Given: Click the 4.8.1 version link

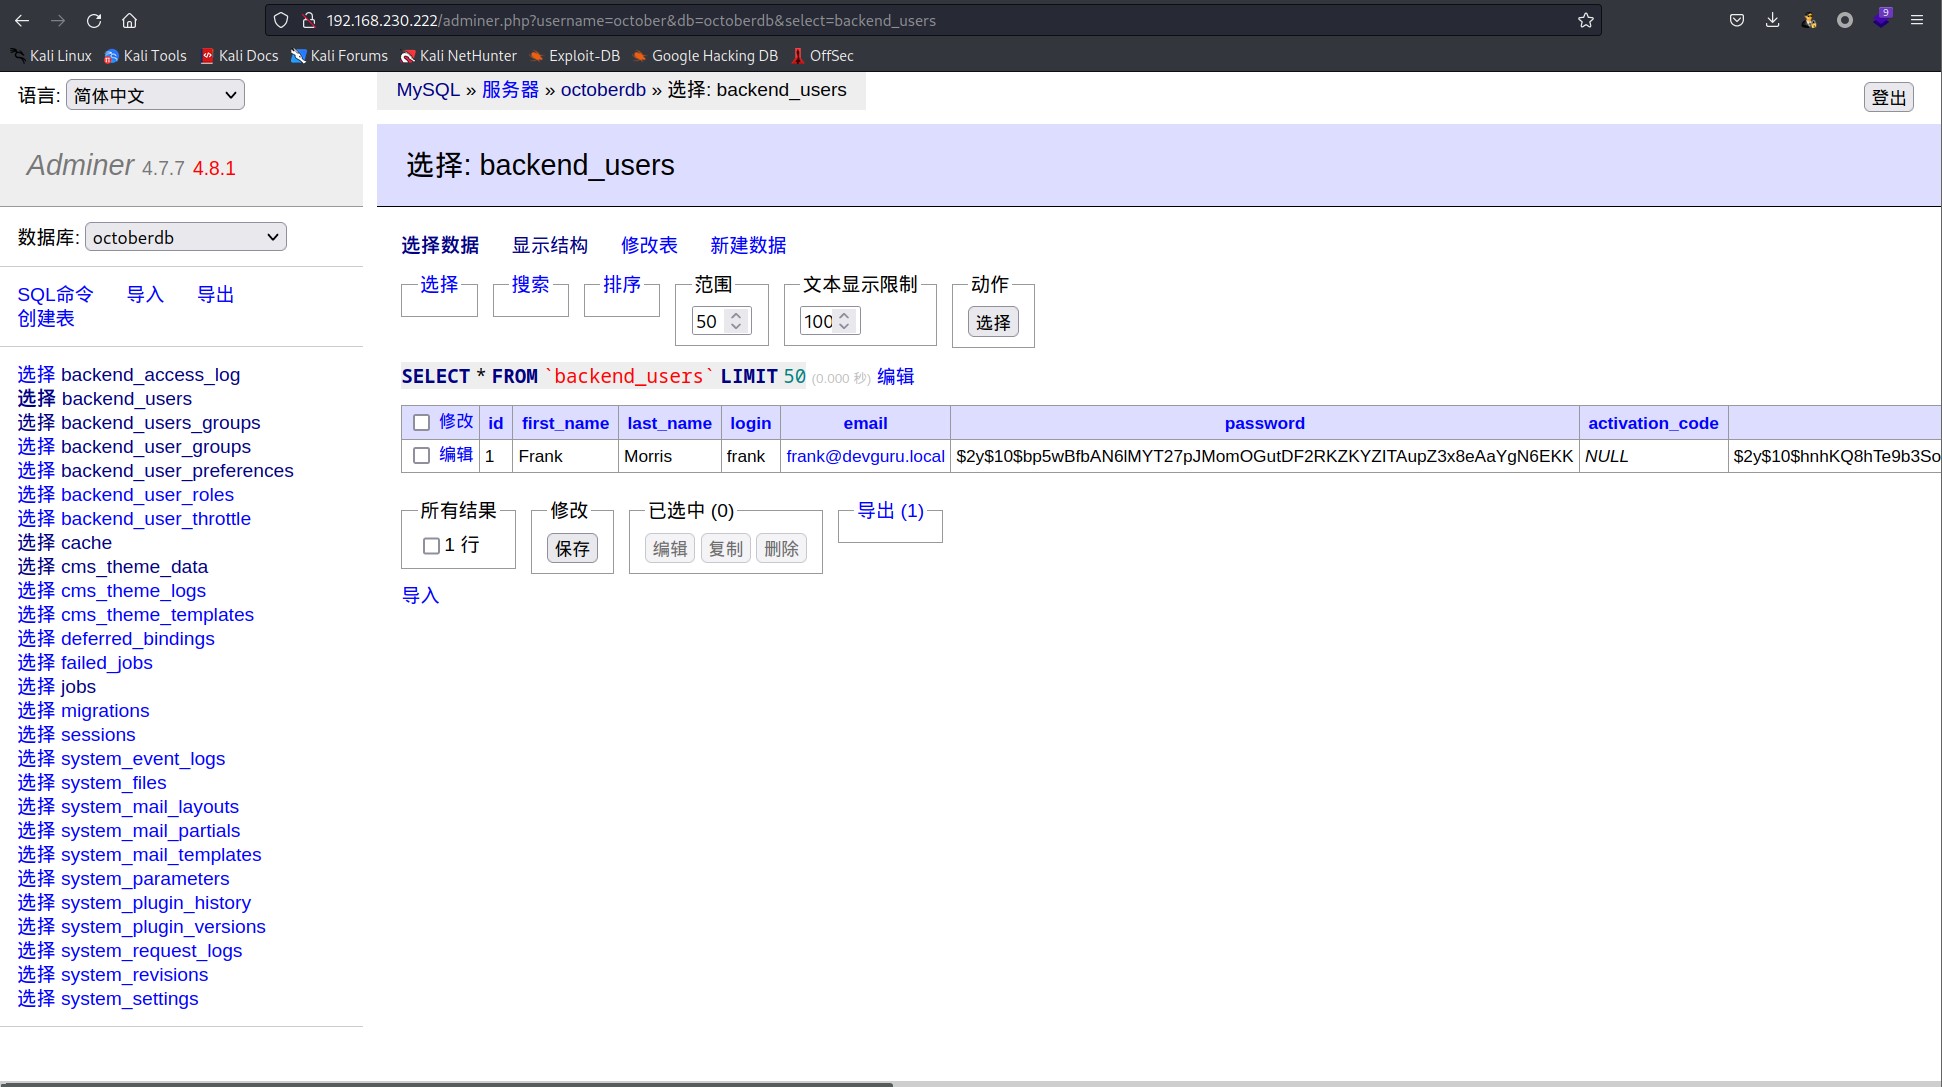Looking at the screenshot, I should click(x=214, y=168).
